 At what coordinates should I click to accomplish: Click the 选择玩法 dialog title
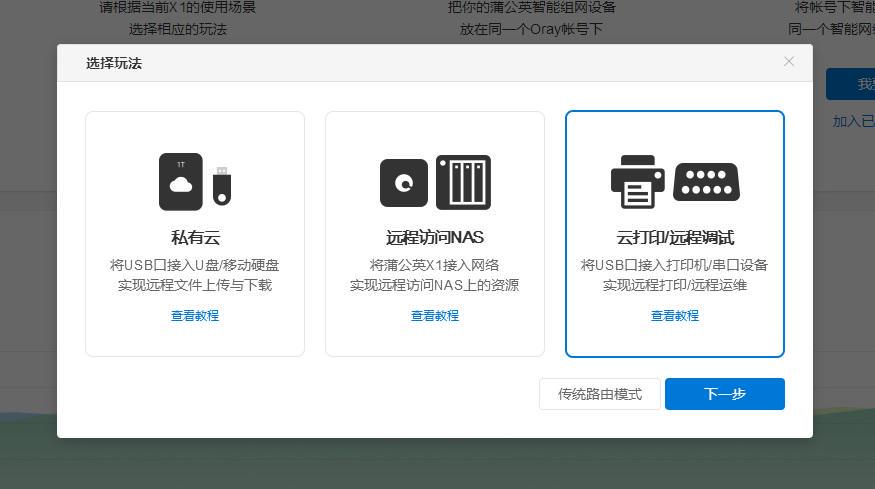[114, 63]
